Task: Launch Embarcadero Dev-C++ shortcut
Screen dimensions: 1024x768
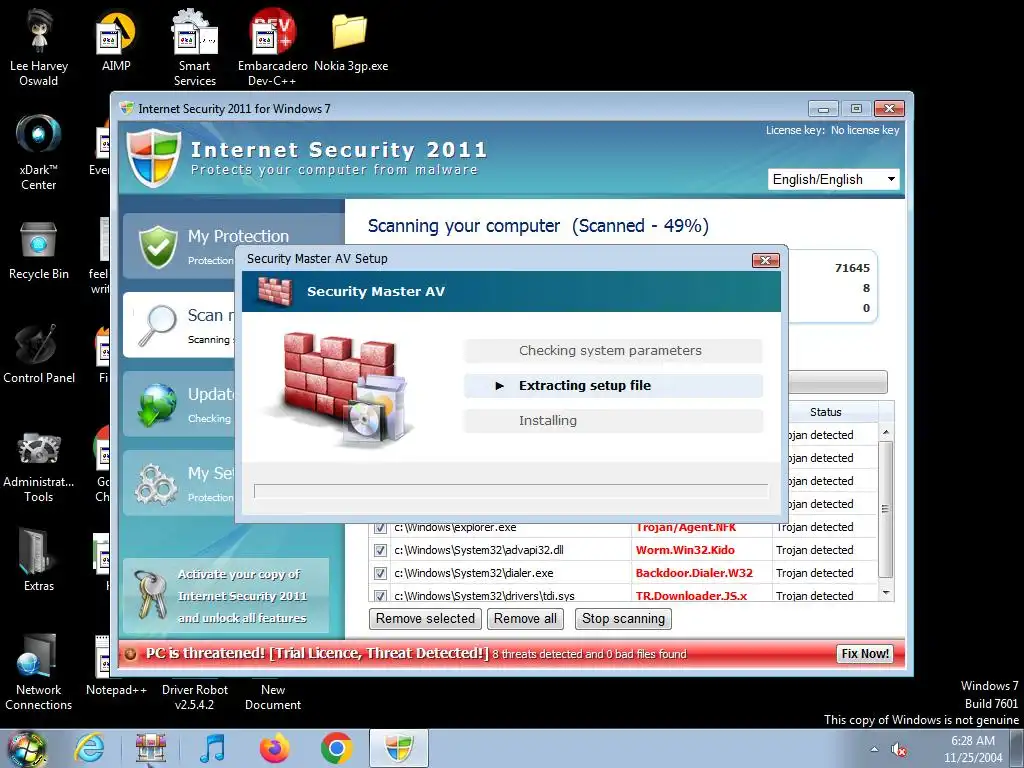Action: click(x=272, y=47)
